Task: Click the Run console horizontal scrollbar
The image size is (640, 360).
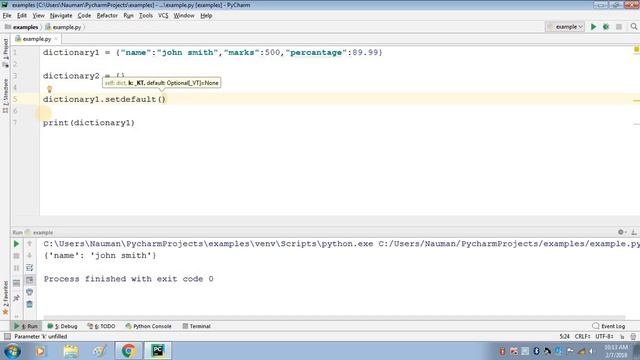Action: tap(334, 317)
